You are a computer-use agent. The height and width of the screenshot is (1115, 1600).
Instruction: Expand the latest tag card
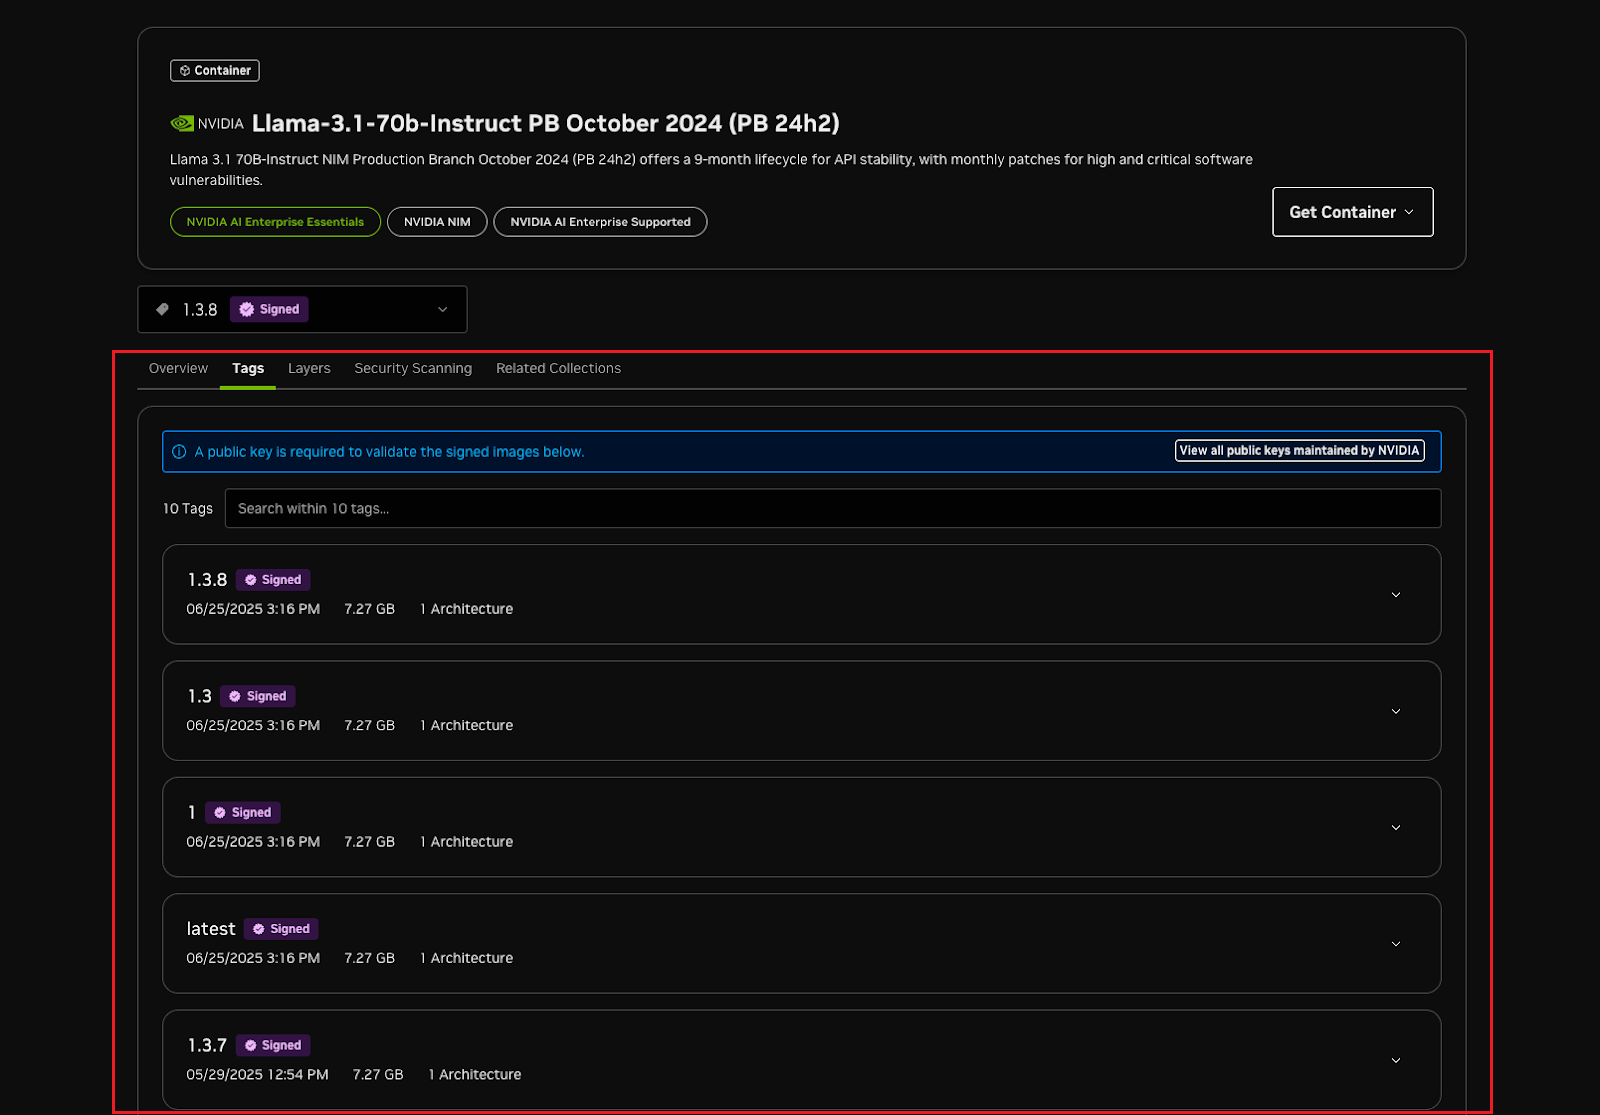click(1396, 944)
